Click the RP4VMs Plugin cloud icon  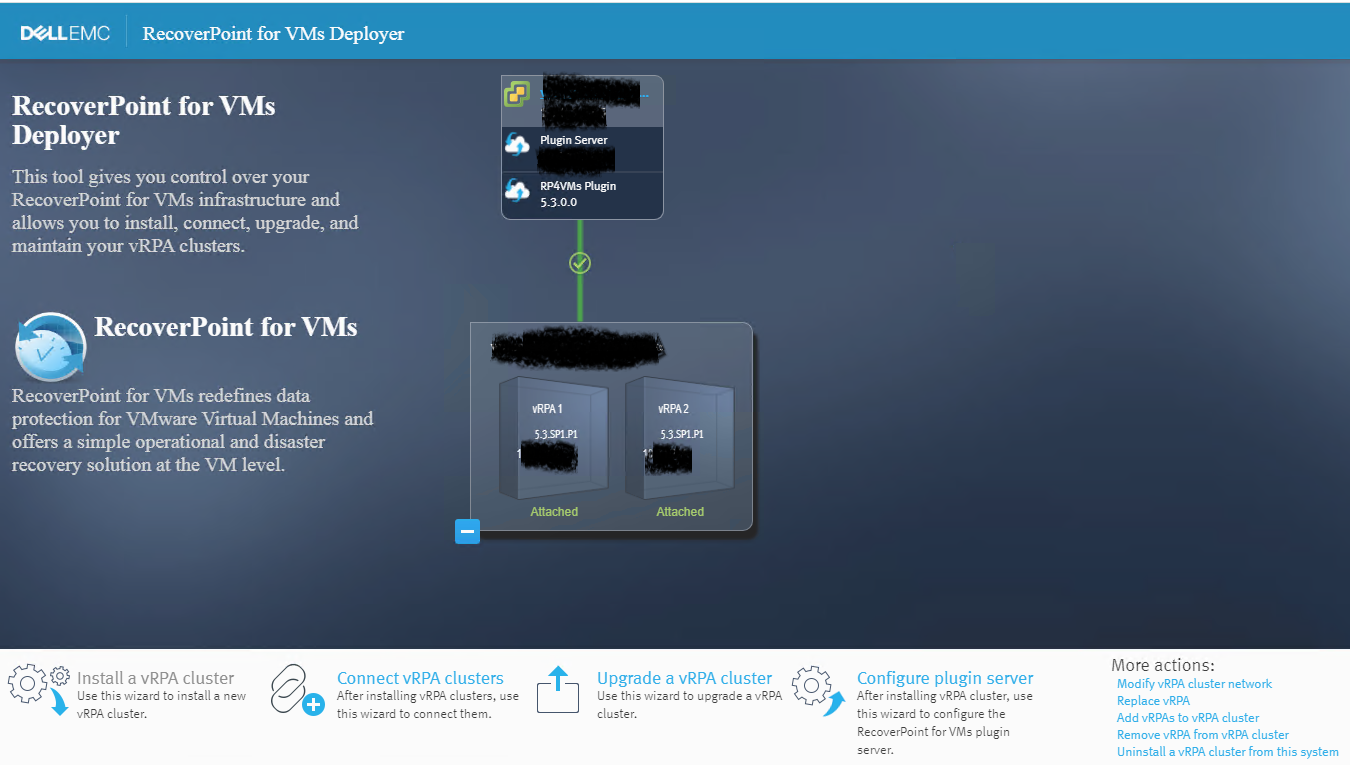point(517,192)
